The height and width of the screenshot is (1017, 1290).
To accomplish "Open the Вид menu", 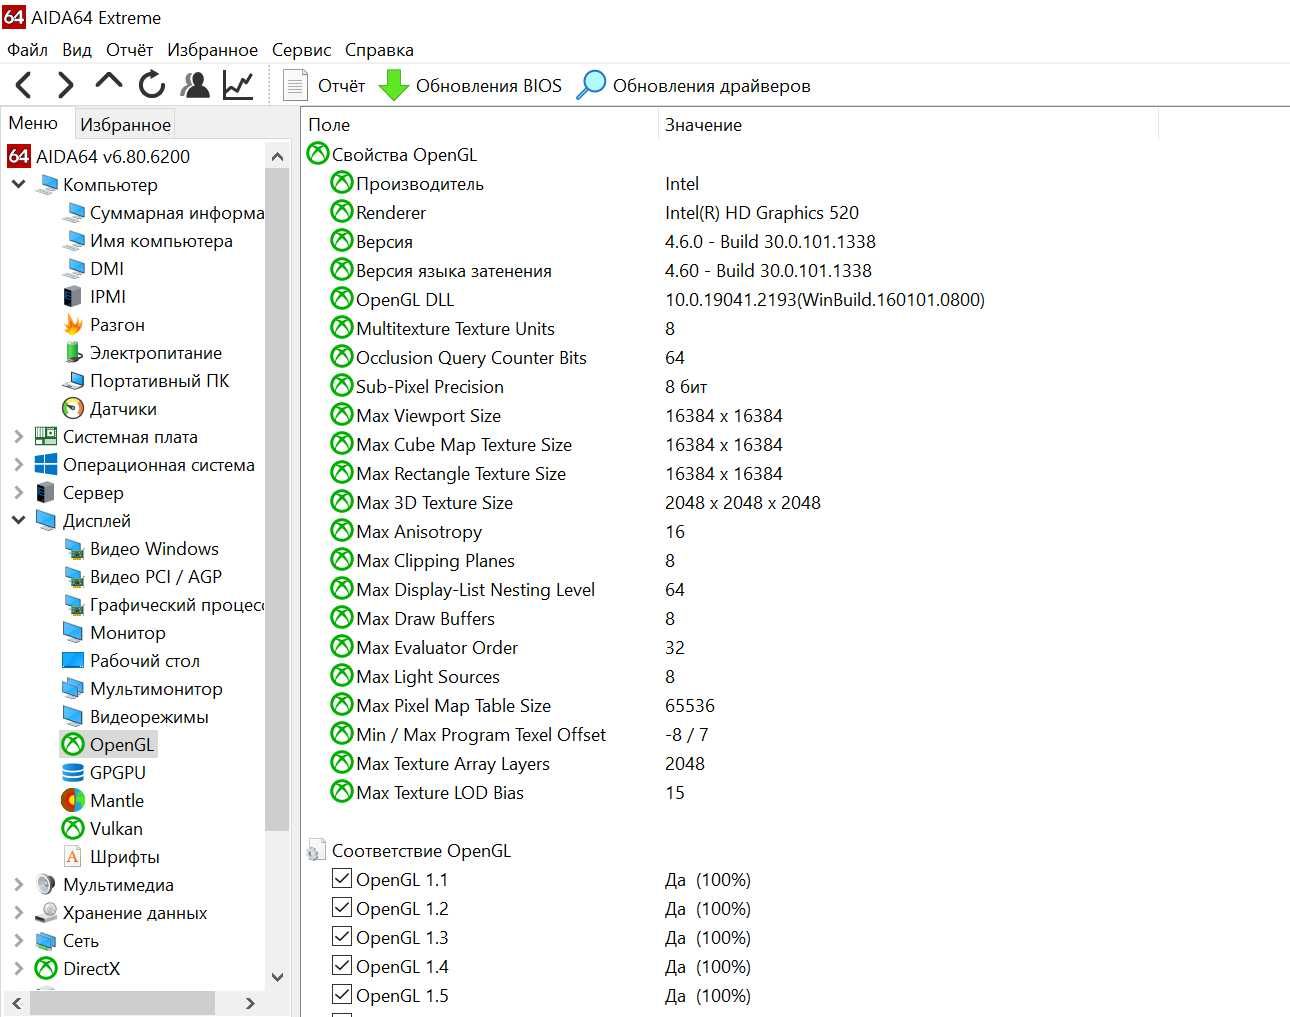I will tap(76, 49).
